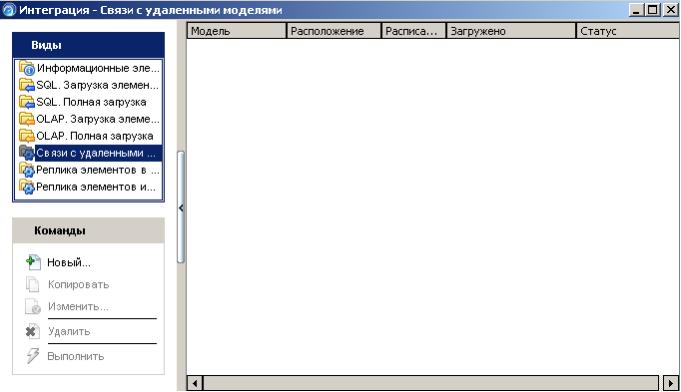Click the horizontal scrollbar left arrow

point(195,383)
